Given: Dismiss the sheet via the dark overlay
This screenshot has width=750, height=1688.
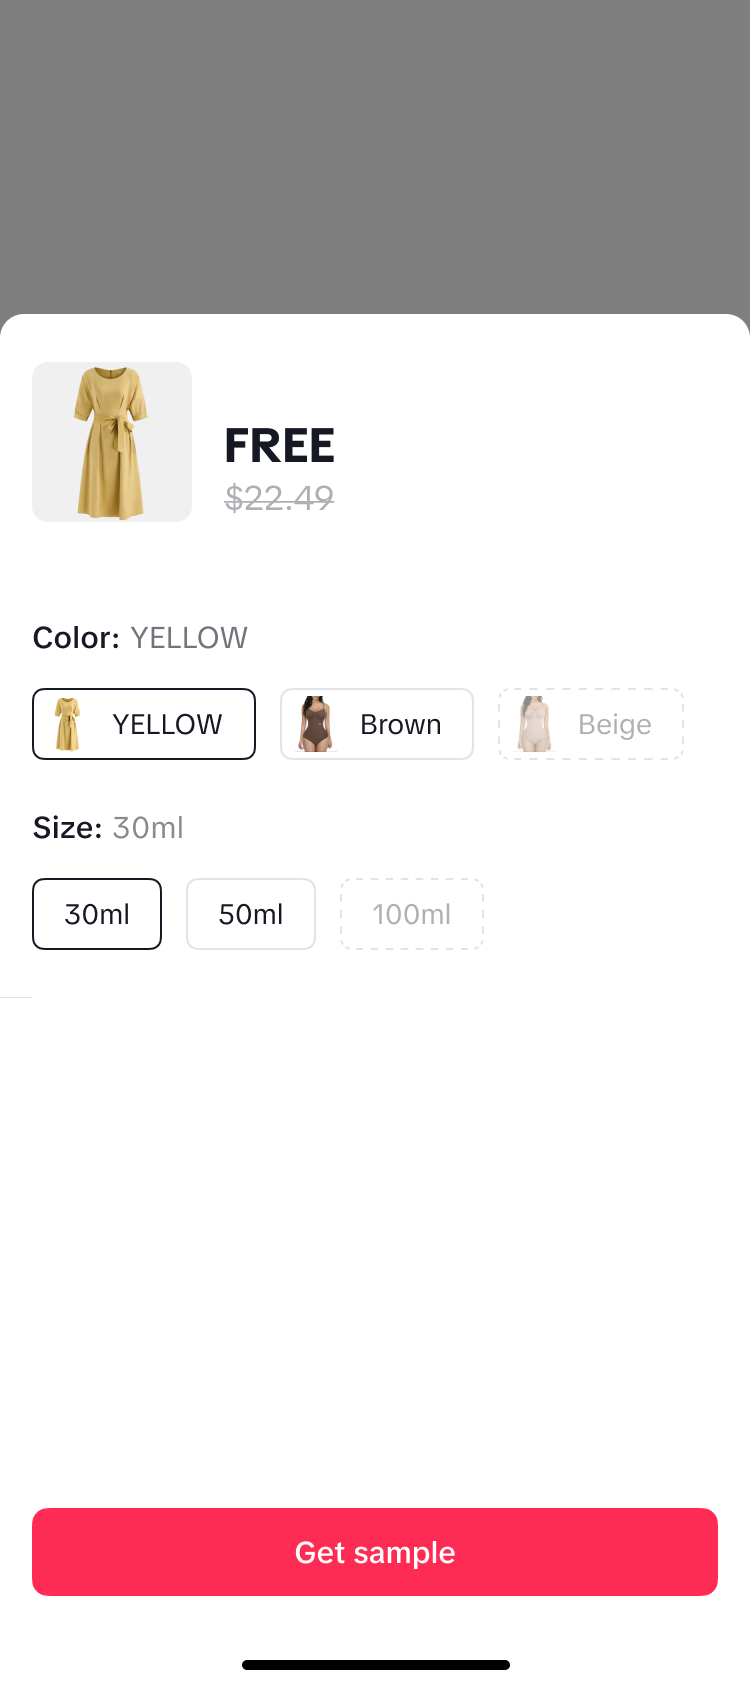Looking at the screenshot, I should tap(375, 150).
